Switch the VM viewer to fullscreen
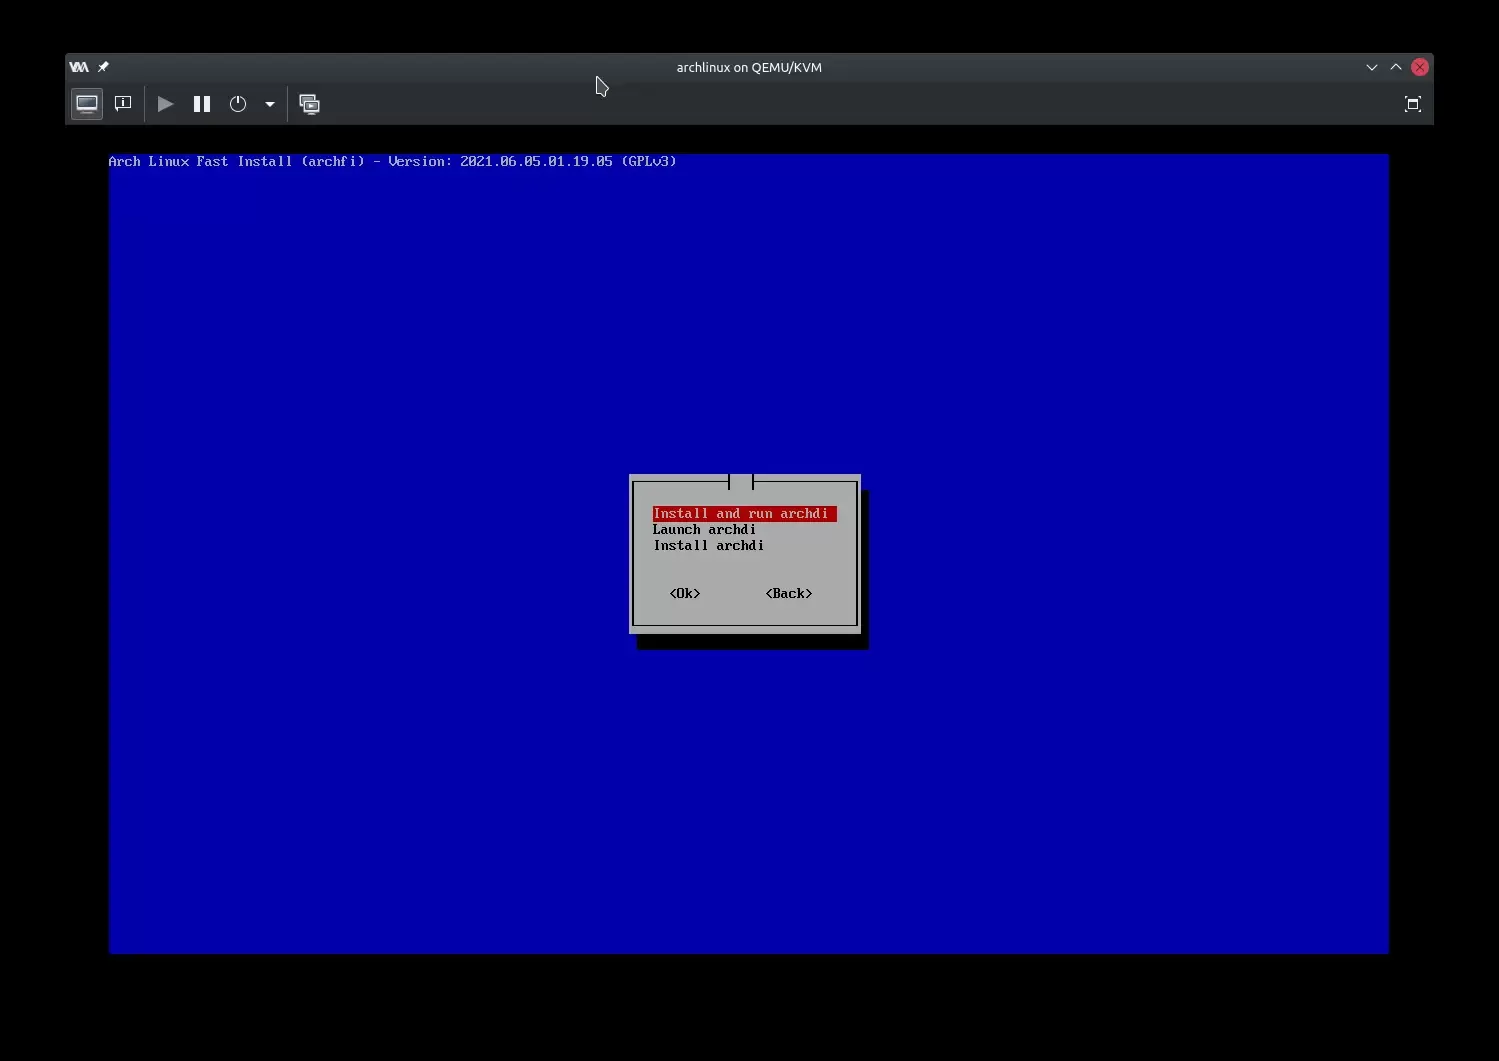The height and width of the screenshot is (1061, 1499). click(1412, 104)
